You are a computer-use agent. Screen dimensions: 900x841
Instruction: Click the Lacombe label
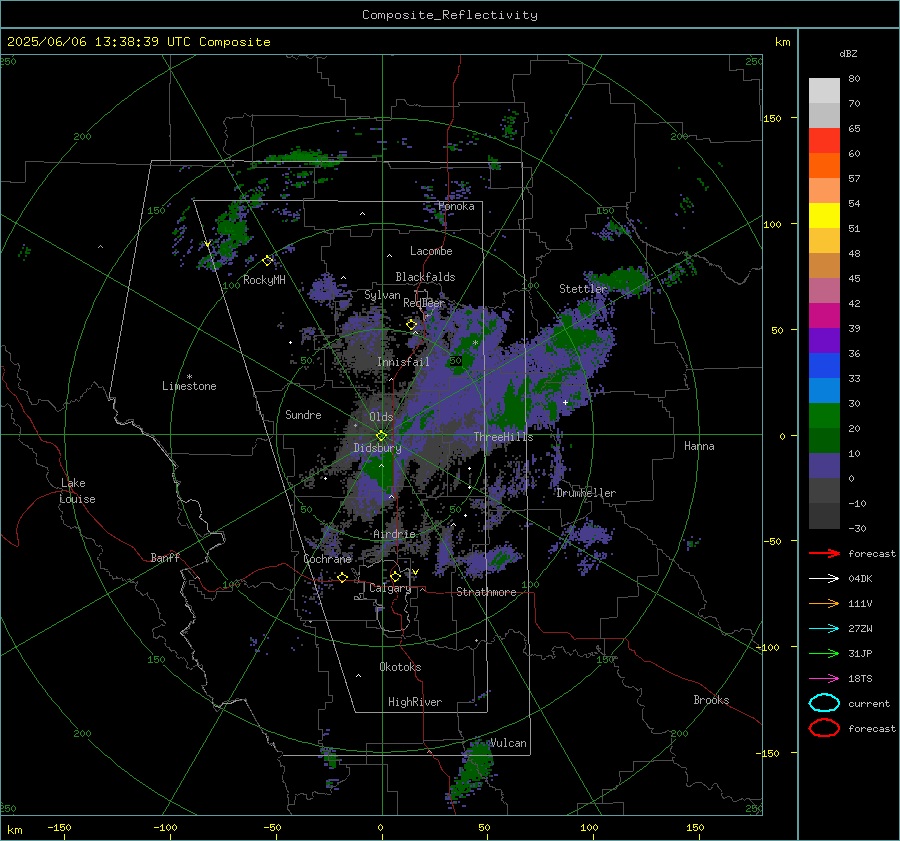pos(431,251)
